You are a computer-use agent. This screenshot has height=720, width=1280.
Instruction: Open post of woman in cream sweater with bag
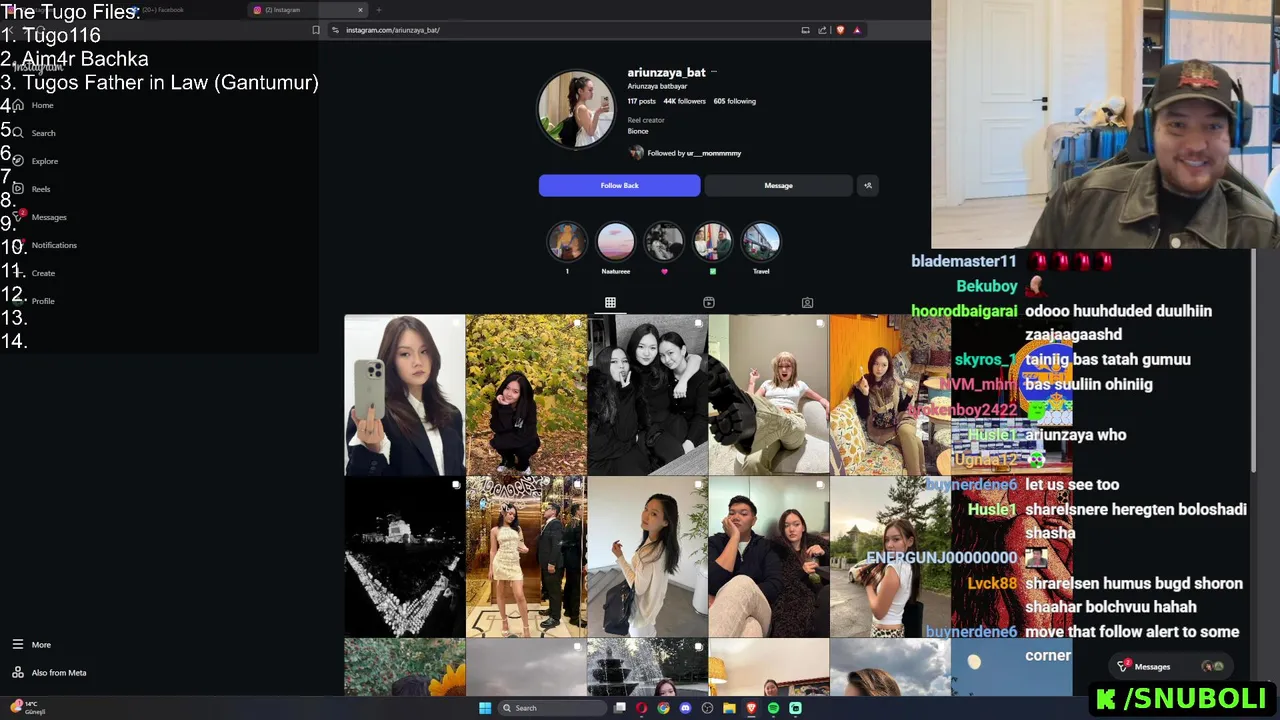point(647,557)
